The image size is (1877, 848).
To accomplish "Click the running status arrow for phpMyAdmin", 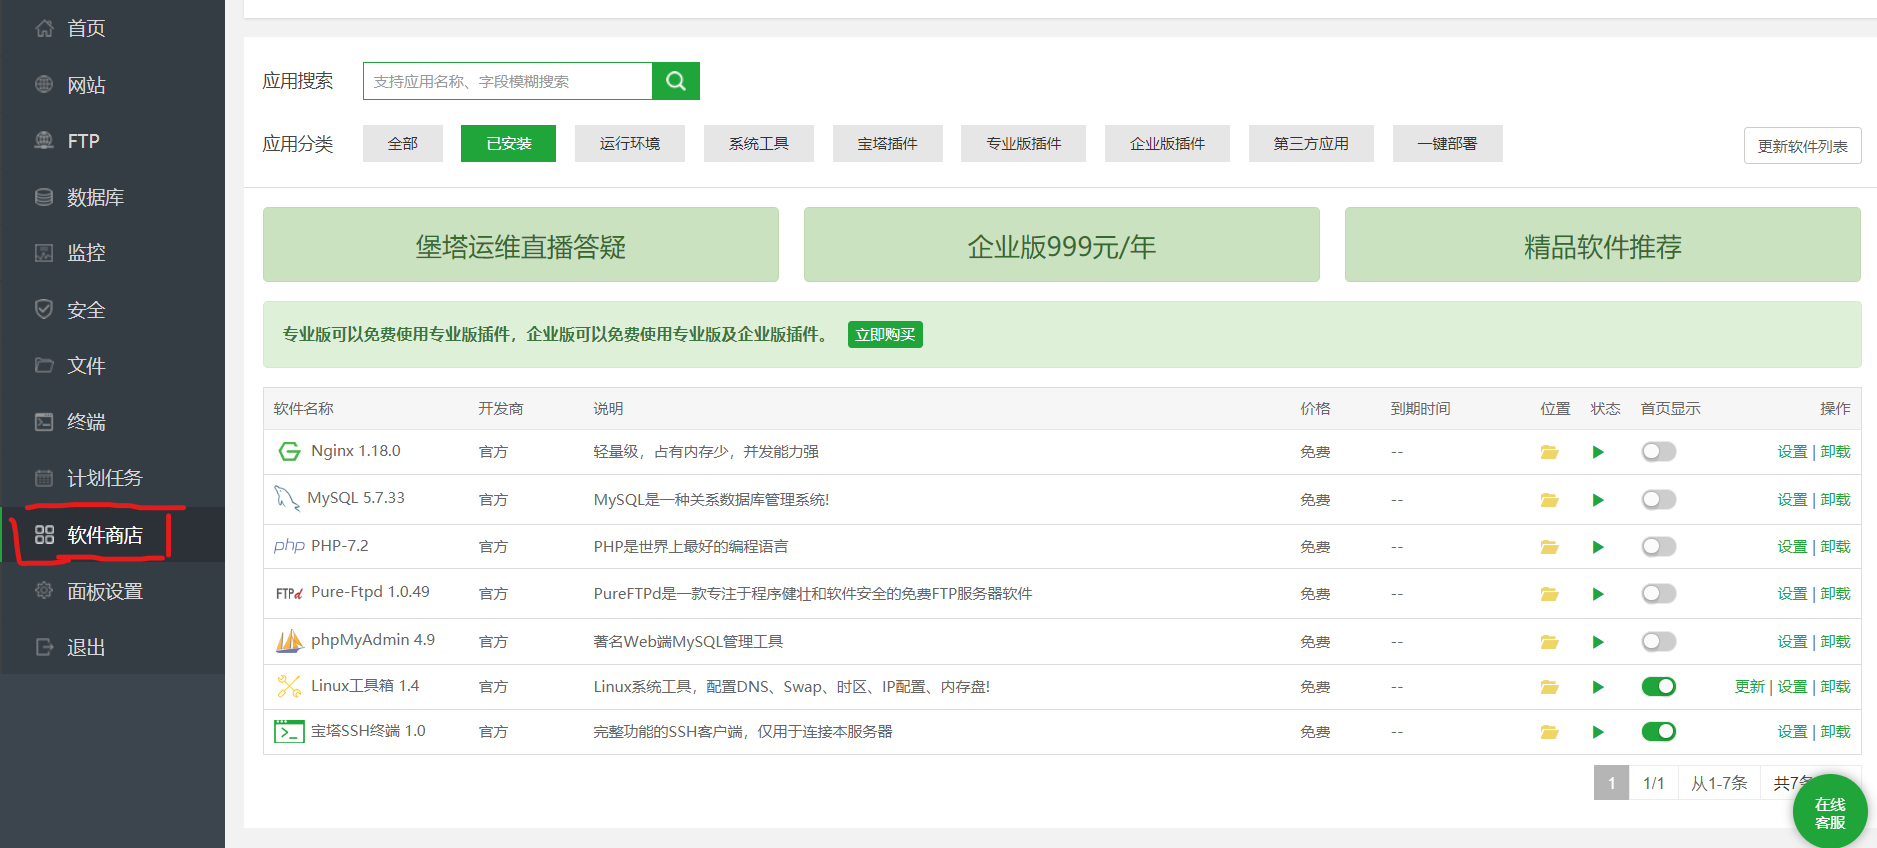I will tap(1598, 642).
